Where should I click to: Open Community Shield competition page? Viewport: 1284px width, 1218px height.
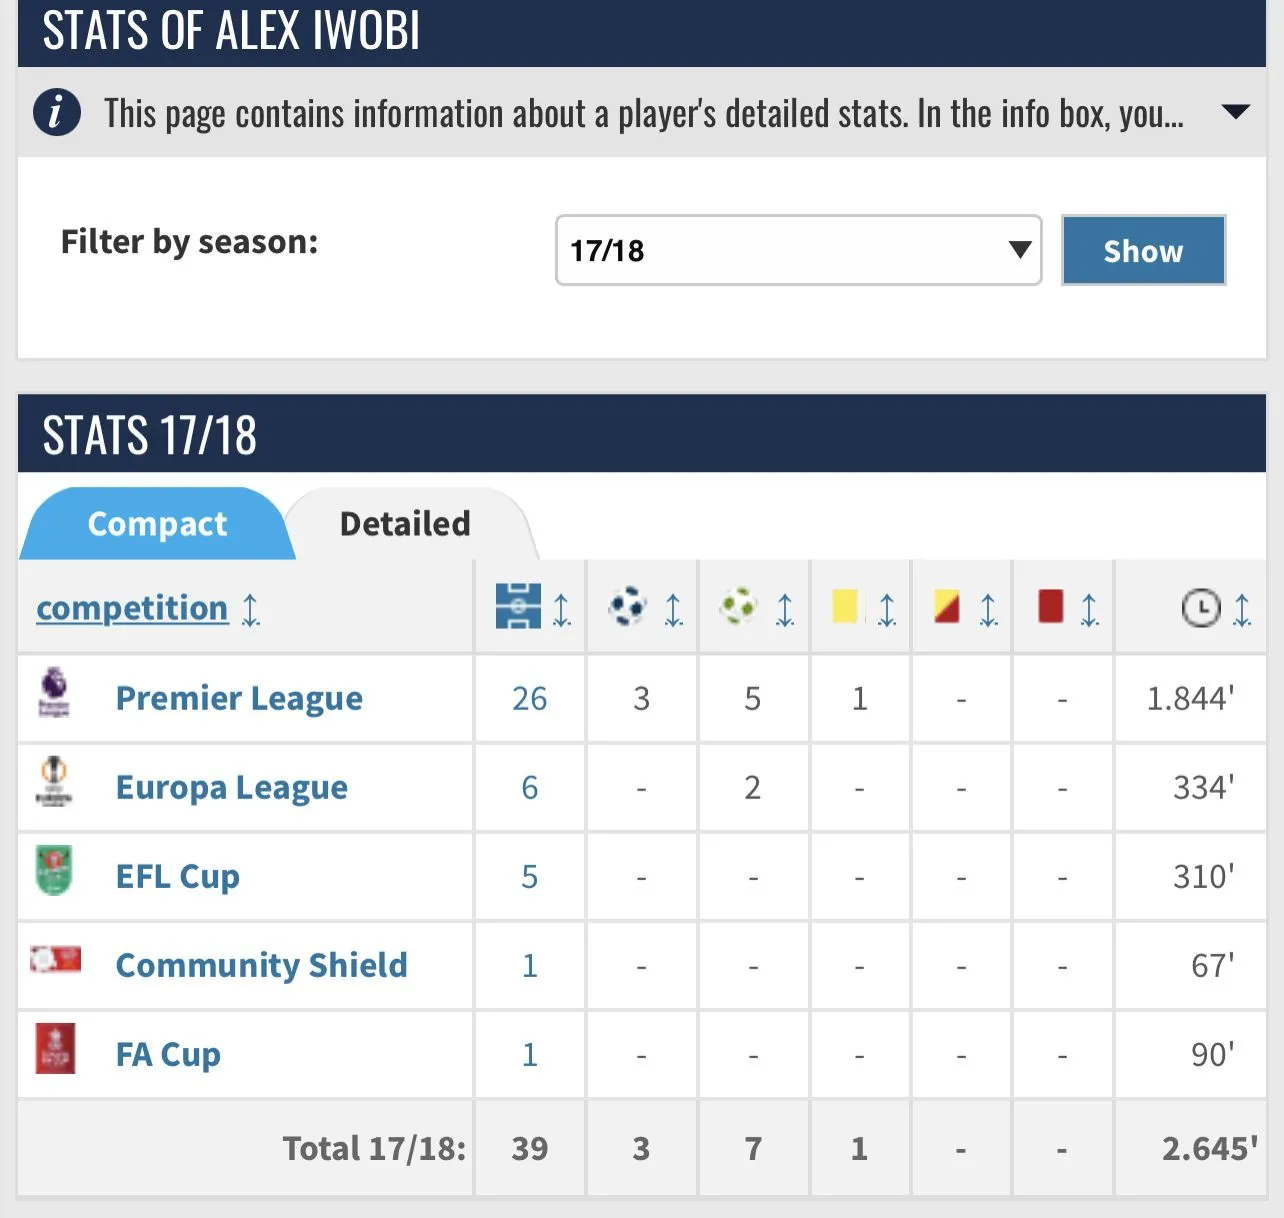(262, 965)
